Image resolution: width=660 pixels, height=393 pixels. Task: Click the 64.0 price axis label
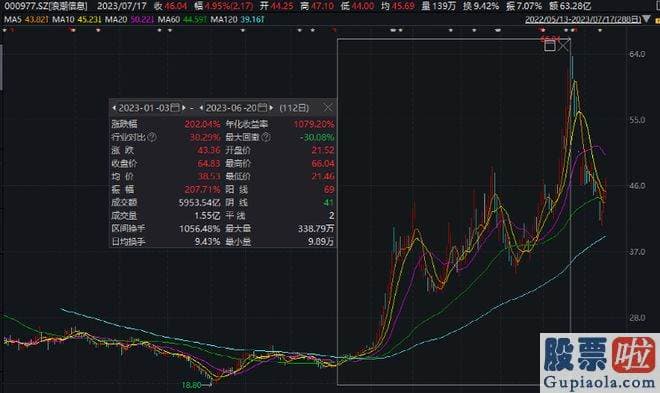637,54
